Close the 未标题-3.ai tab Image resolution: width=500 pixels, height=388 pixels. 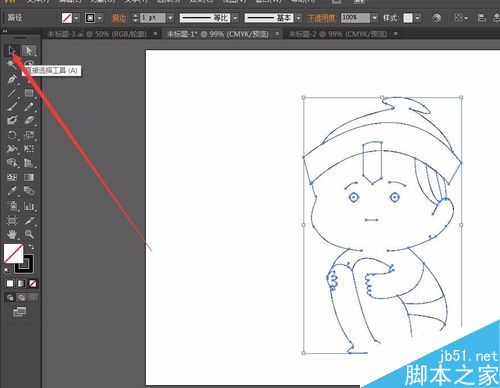click(155, 34)
